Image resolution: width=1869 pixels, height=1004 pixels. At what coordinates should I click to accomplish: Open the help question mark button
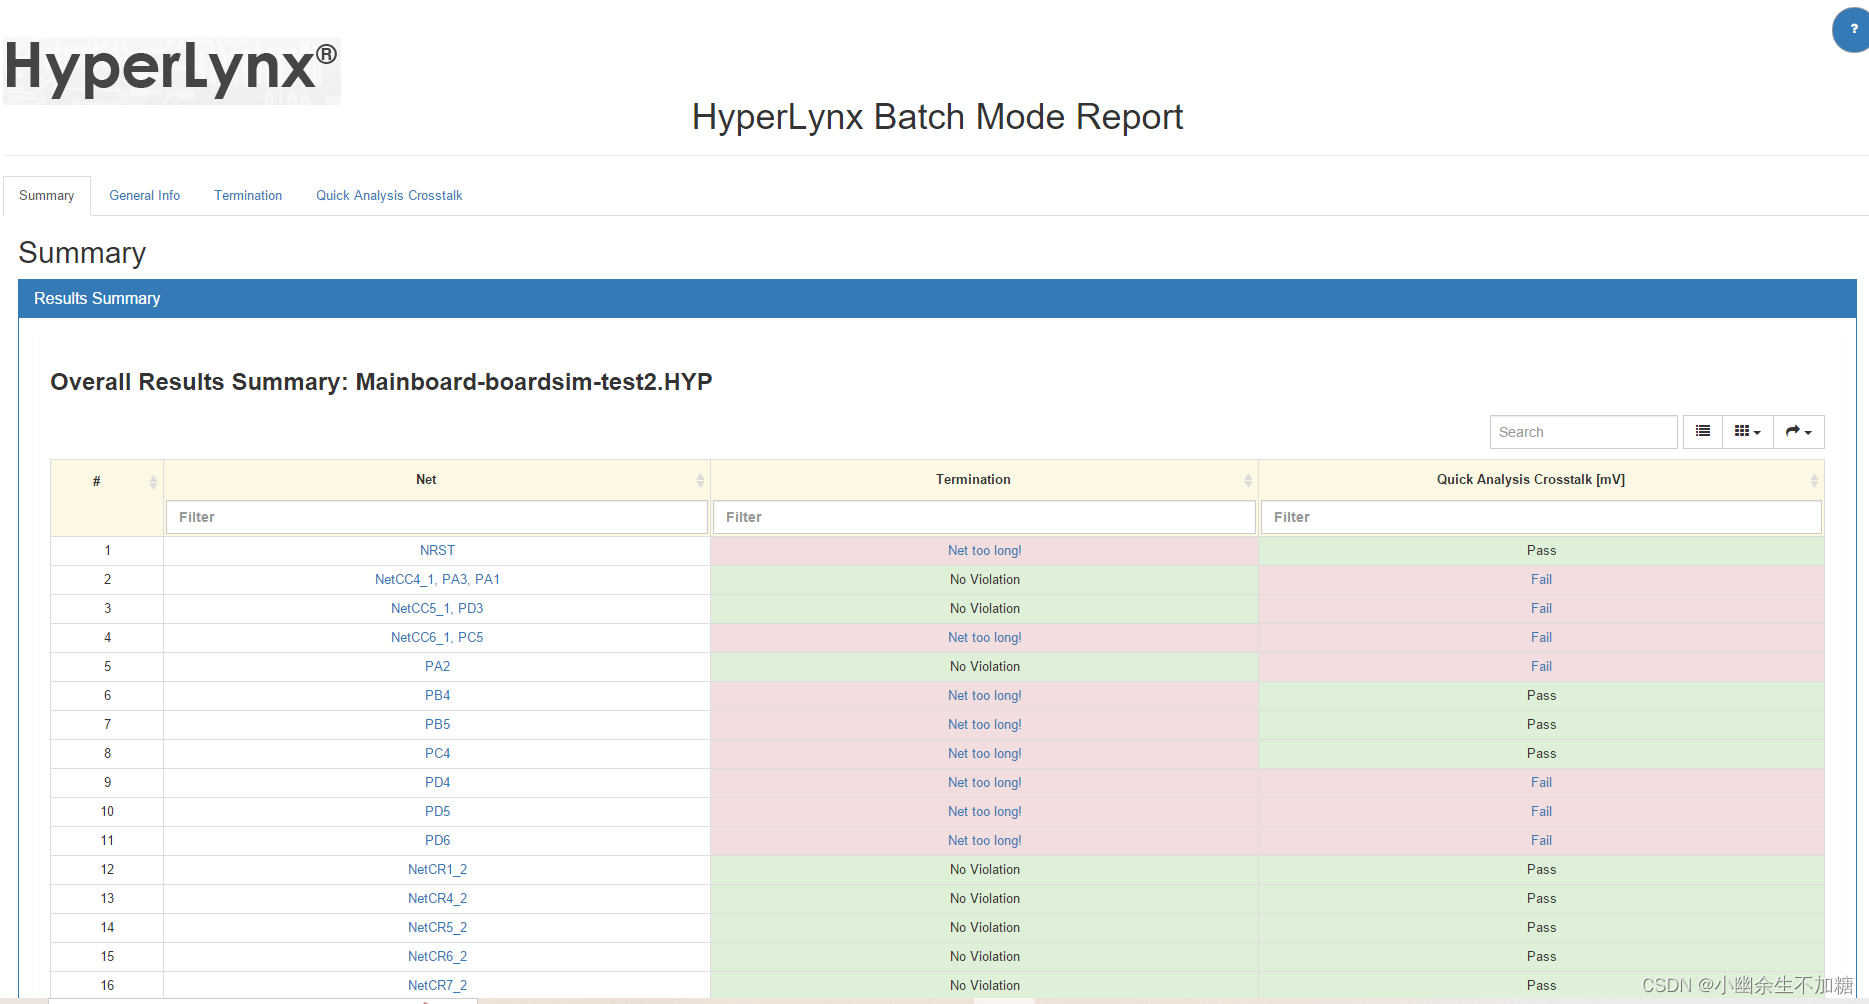pos(1852,29)
